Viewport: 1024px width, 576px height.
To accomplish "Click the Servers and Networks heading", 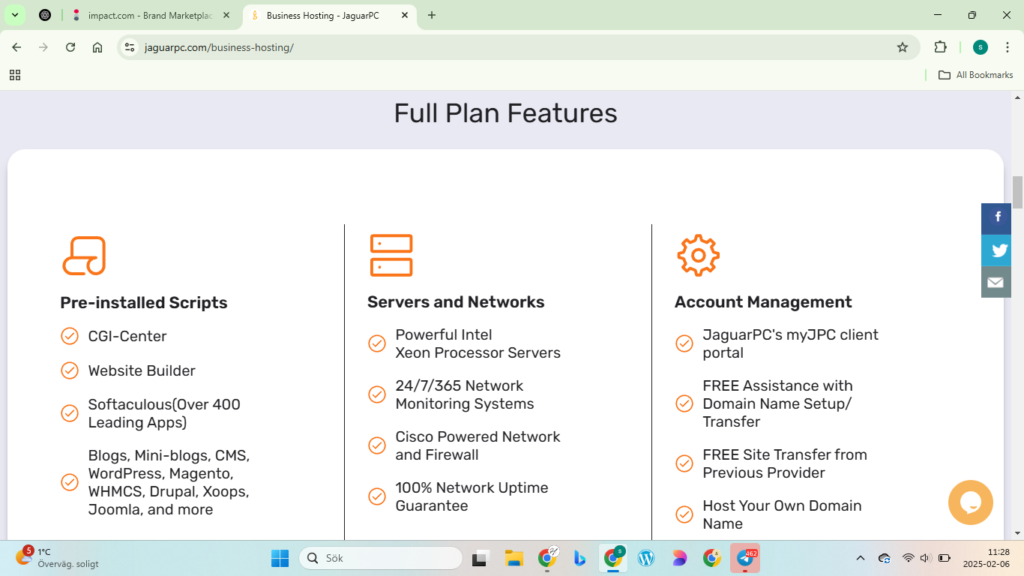I will [x=456, y=302].
